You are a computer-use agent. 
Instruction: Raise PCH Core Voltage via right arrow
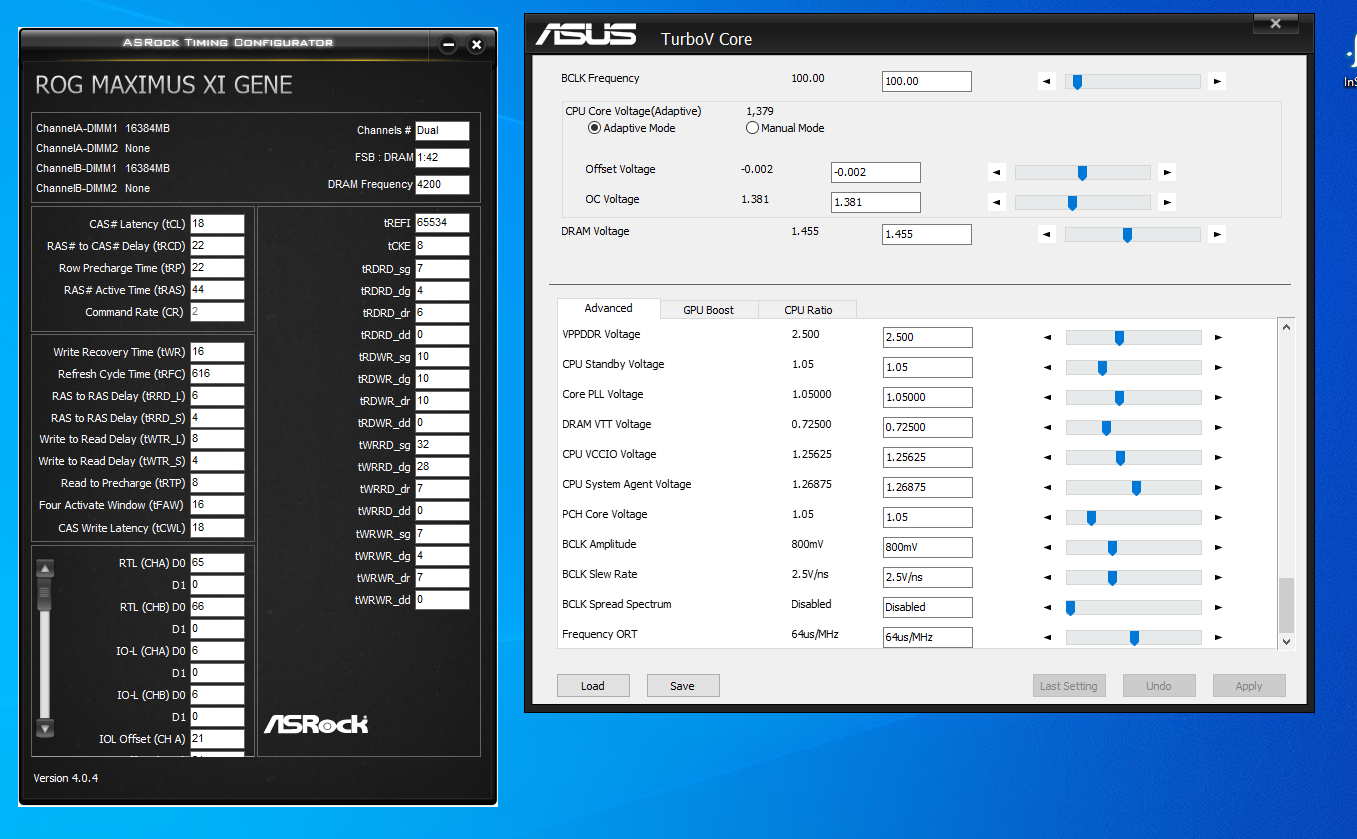pos(1218,518)
